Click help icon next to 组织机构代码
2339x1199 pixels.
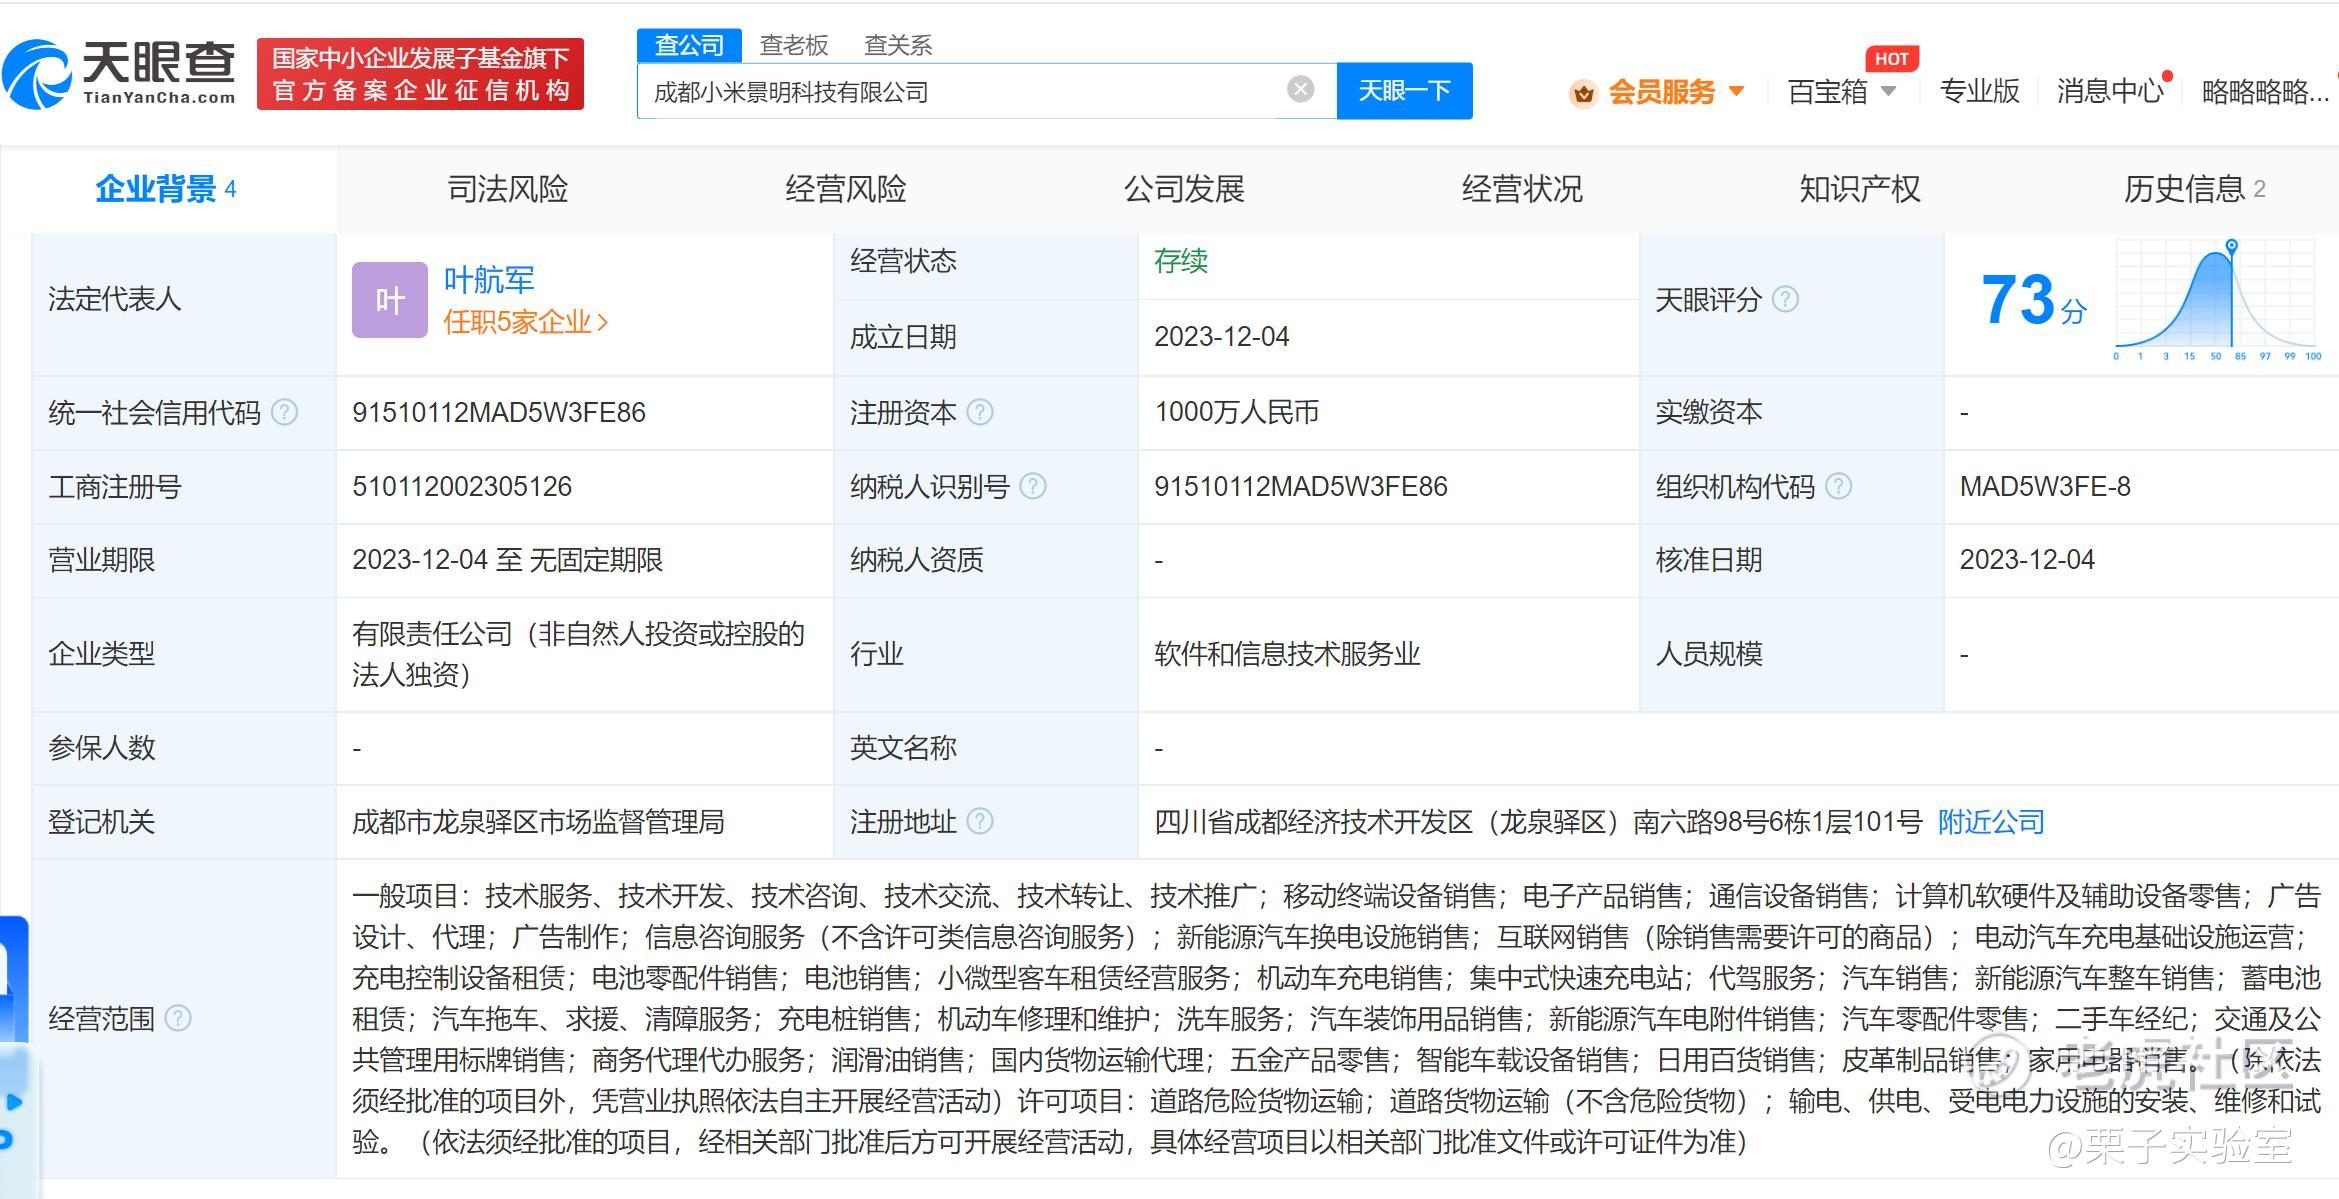pos(1838,486)
